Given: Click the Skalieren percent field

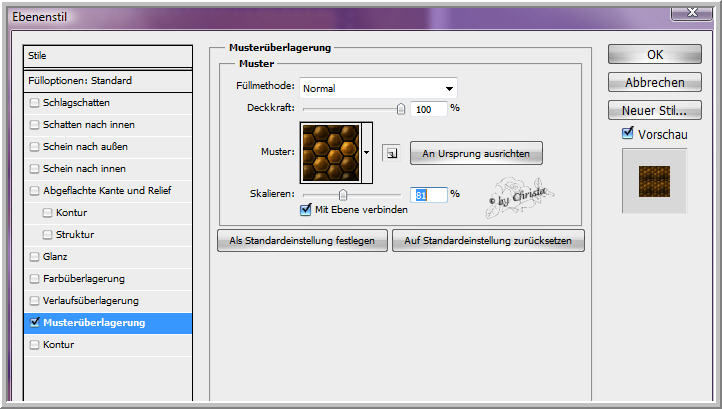Looking at the screenshot, I should tap(428, 195).
